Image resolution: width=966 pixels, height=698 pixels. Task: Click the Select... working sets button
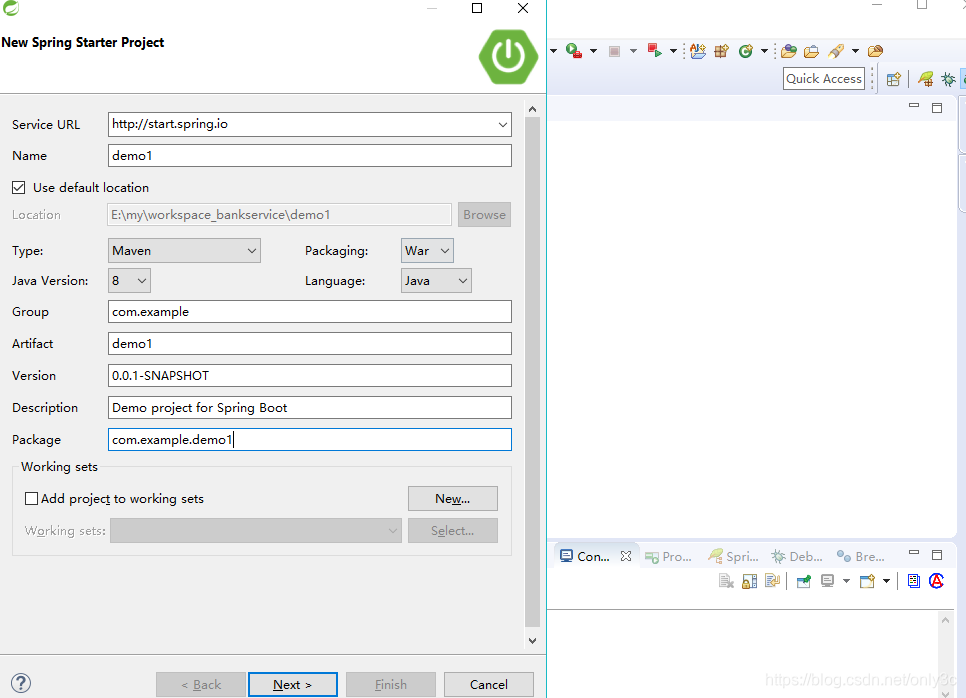[x=453, y=530]
